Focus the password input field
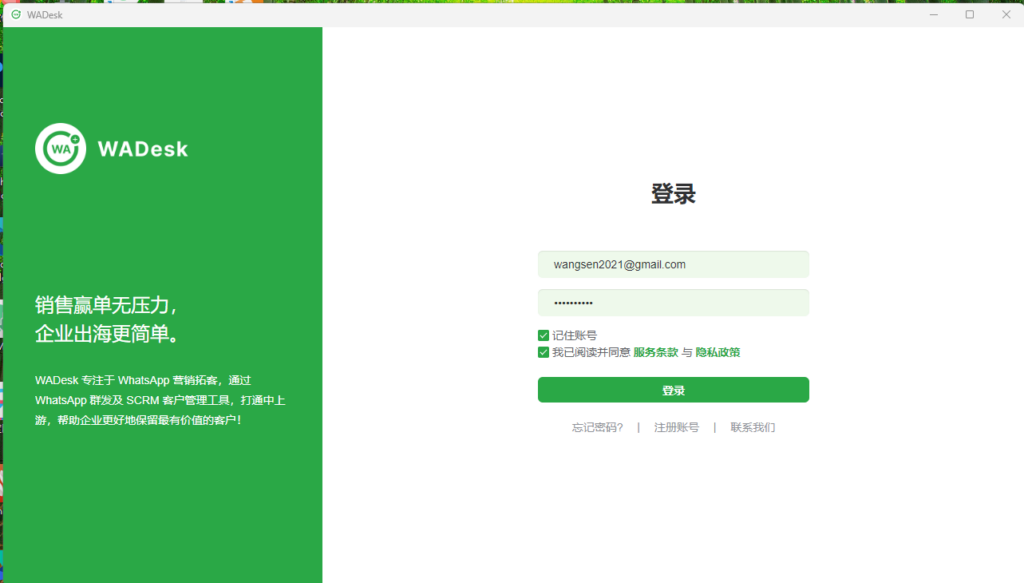 pyautogui.click(x=673, y=303)
